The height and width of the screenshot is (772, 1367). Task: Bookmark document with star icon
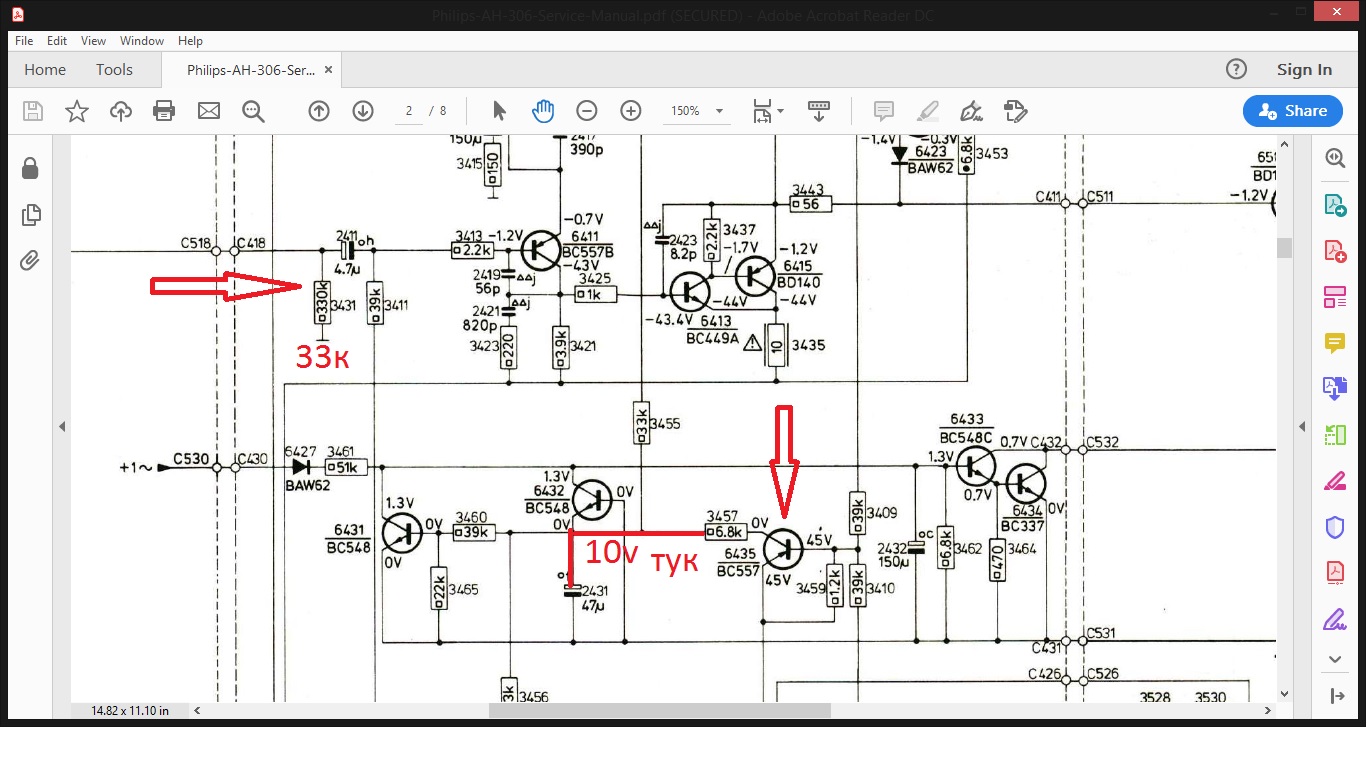coord(77,111)
